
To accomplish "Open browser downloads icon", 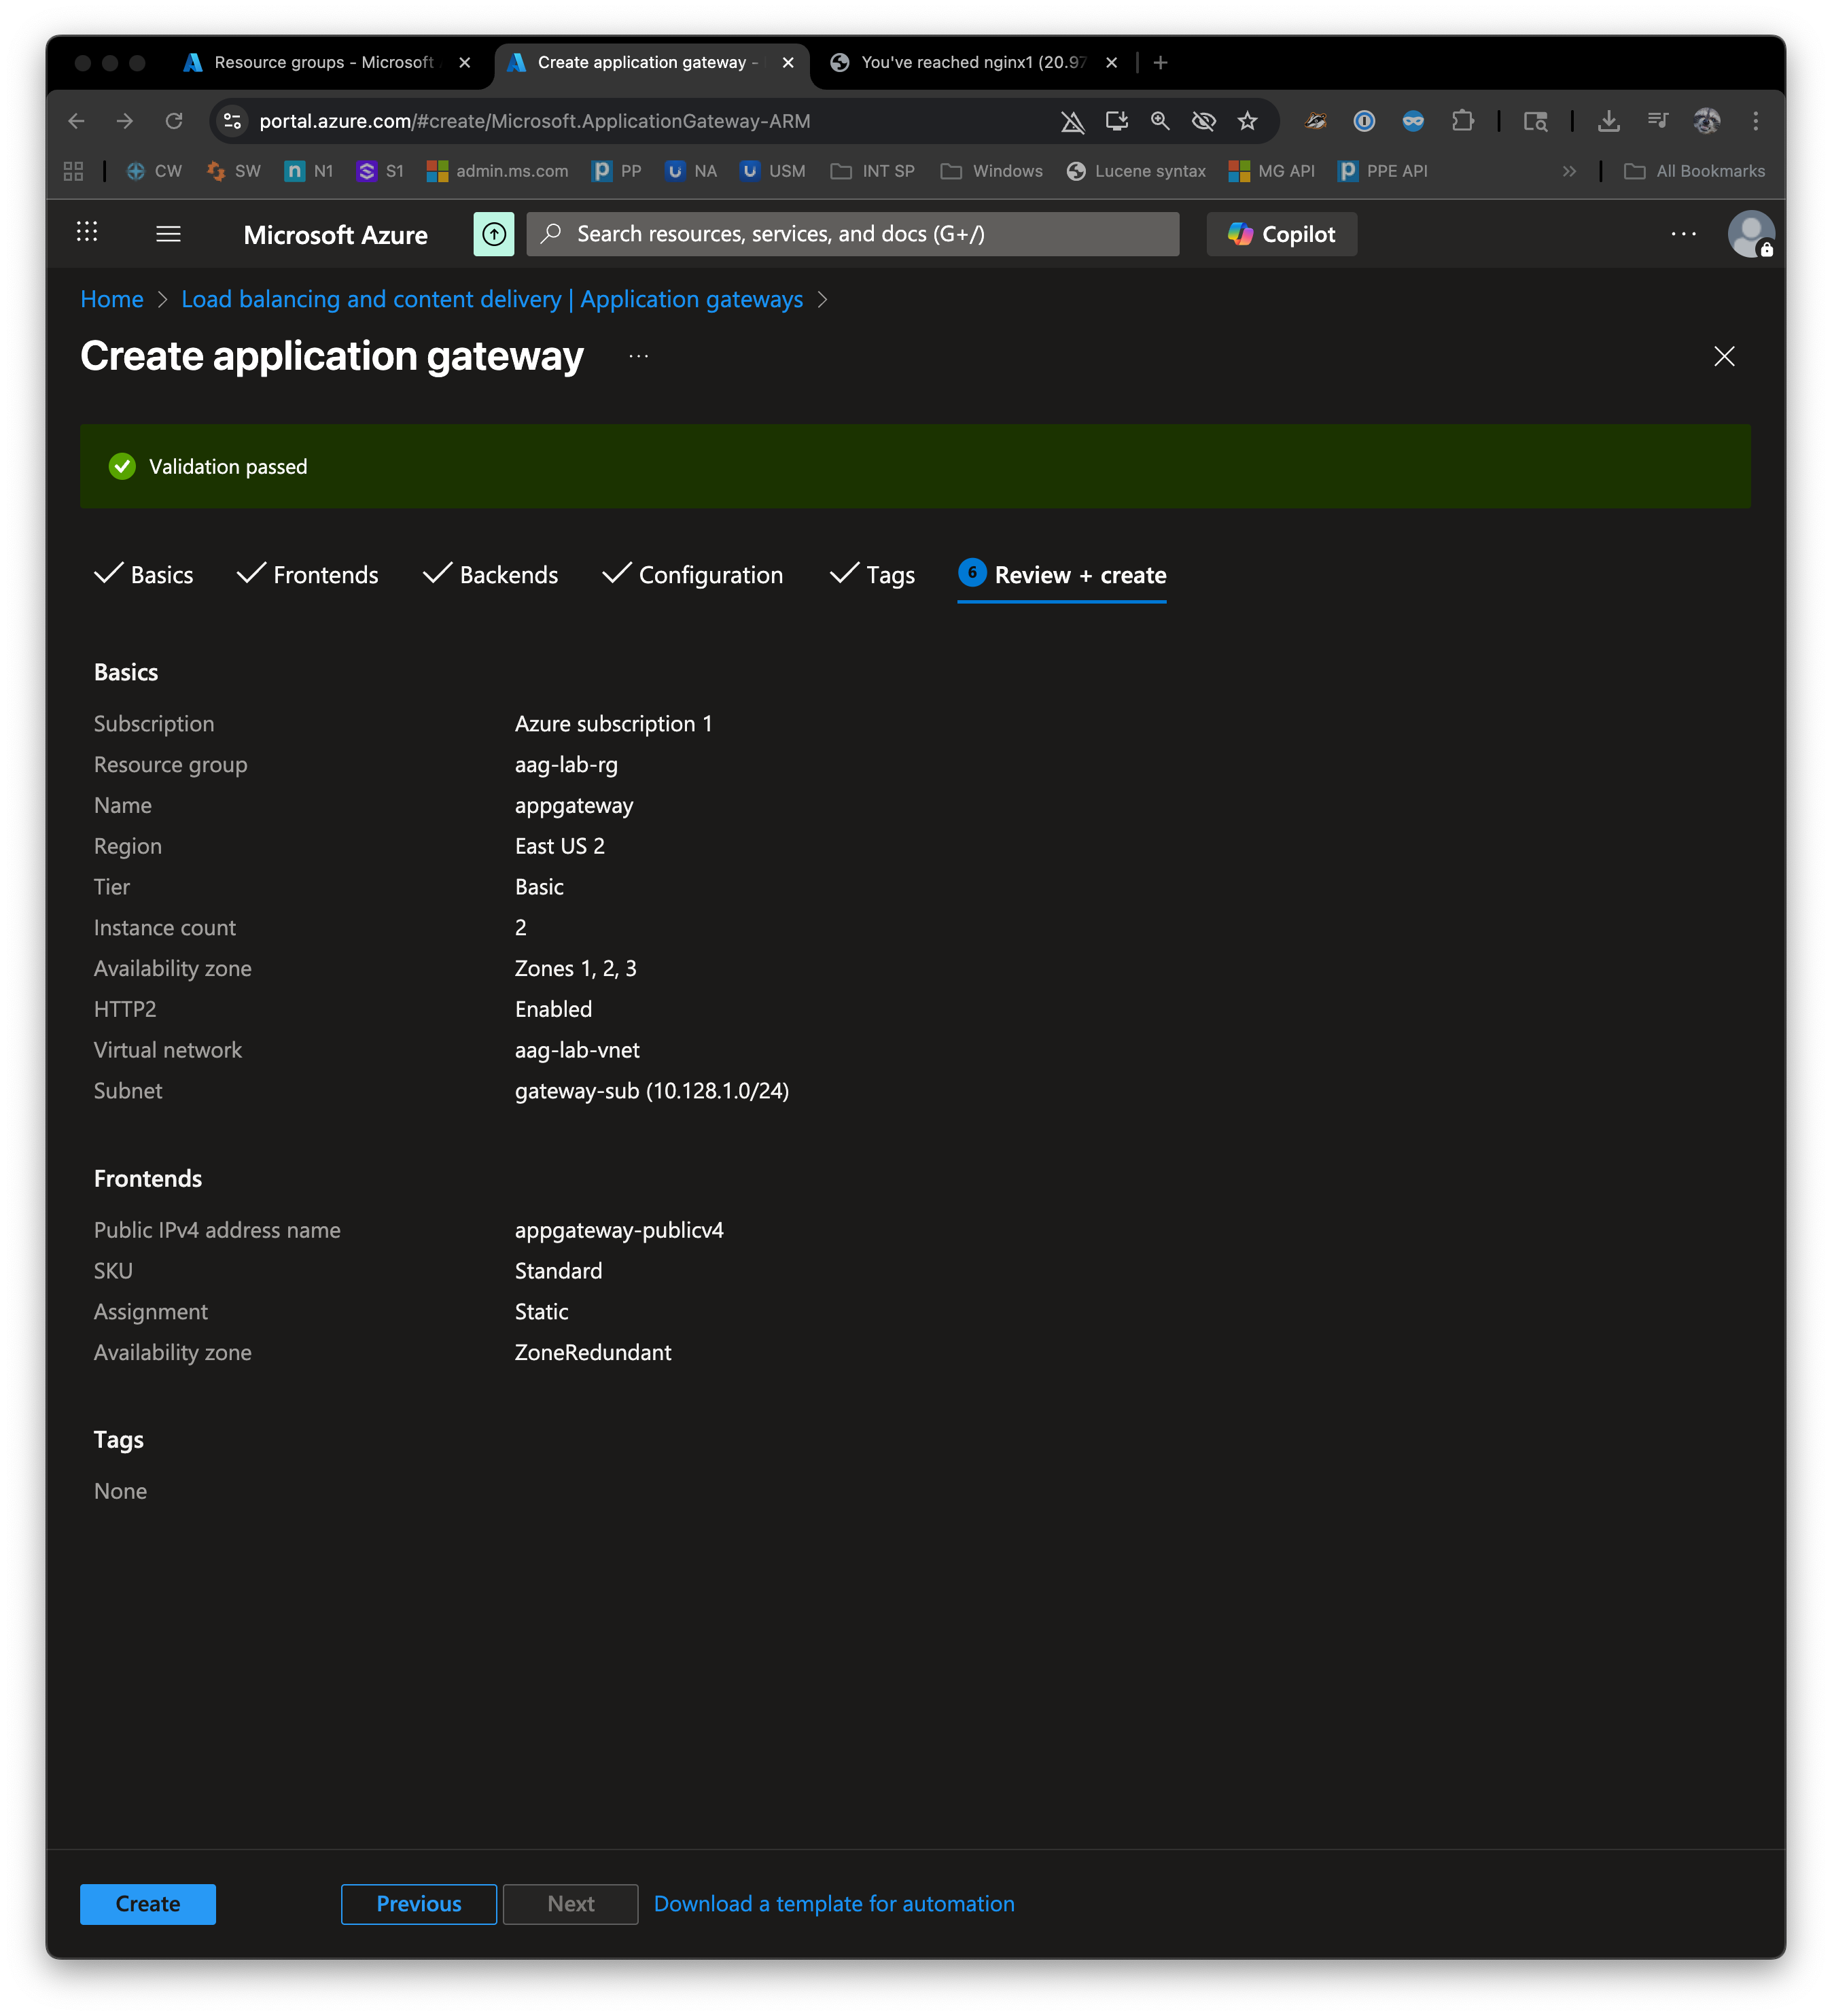I will tap(1608, 121).
